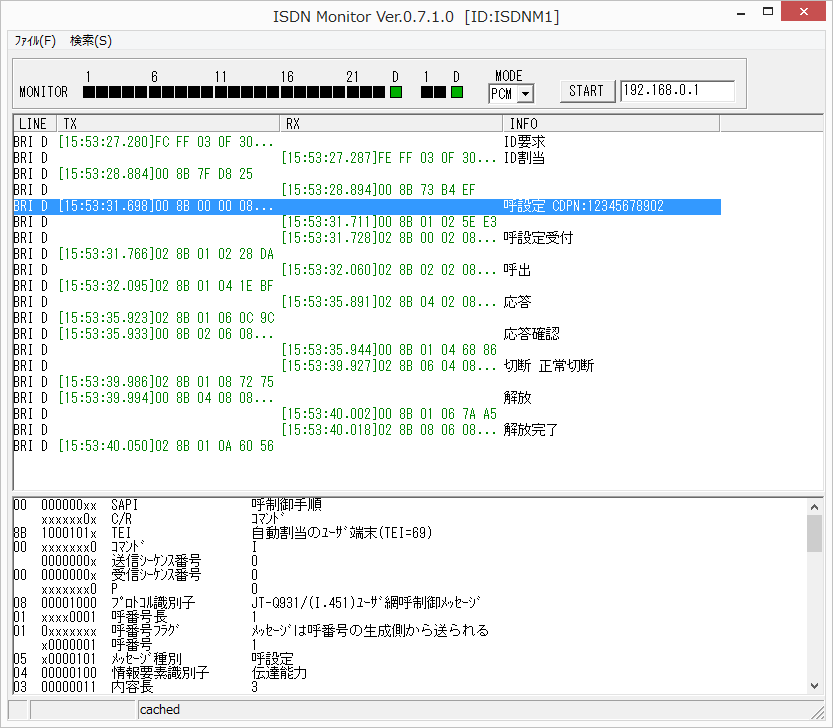
Task: Click the decode pane scrollbar down arrow
Action: coord(814,685)
